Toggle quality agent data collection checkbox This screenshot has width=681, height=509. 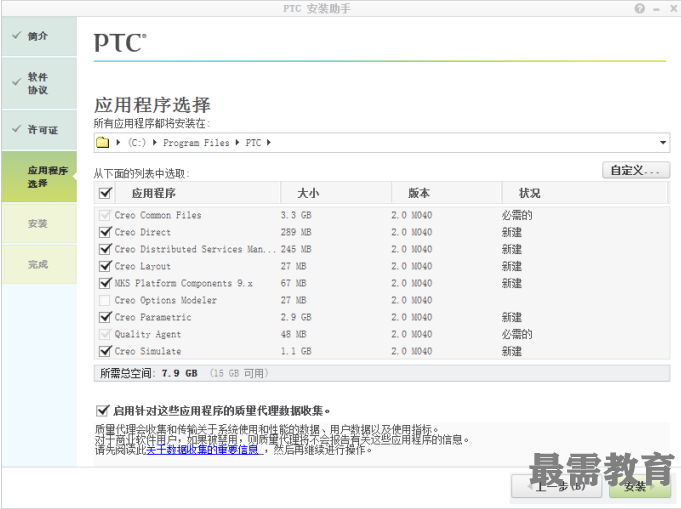pyautogui.click(x=102, y=410)
